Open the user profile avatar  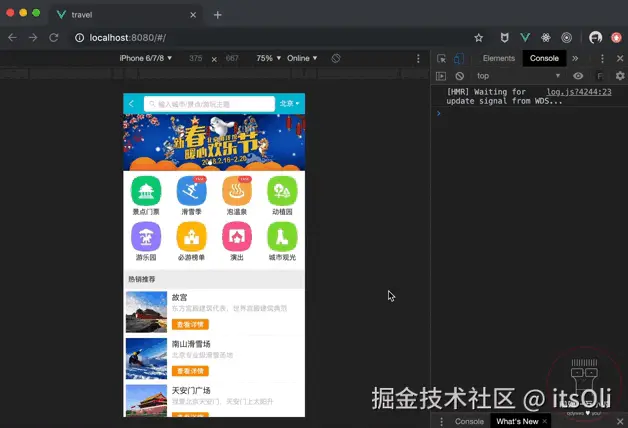click(x=596, y=38)
